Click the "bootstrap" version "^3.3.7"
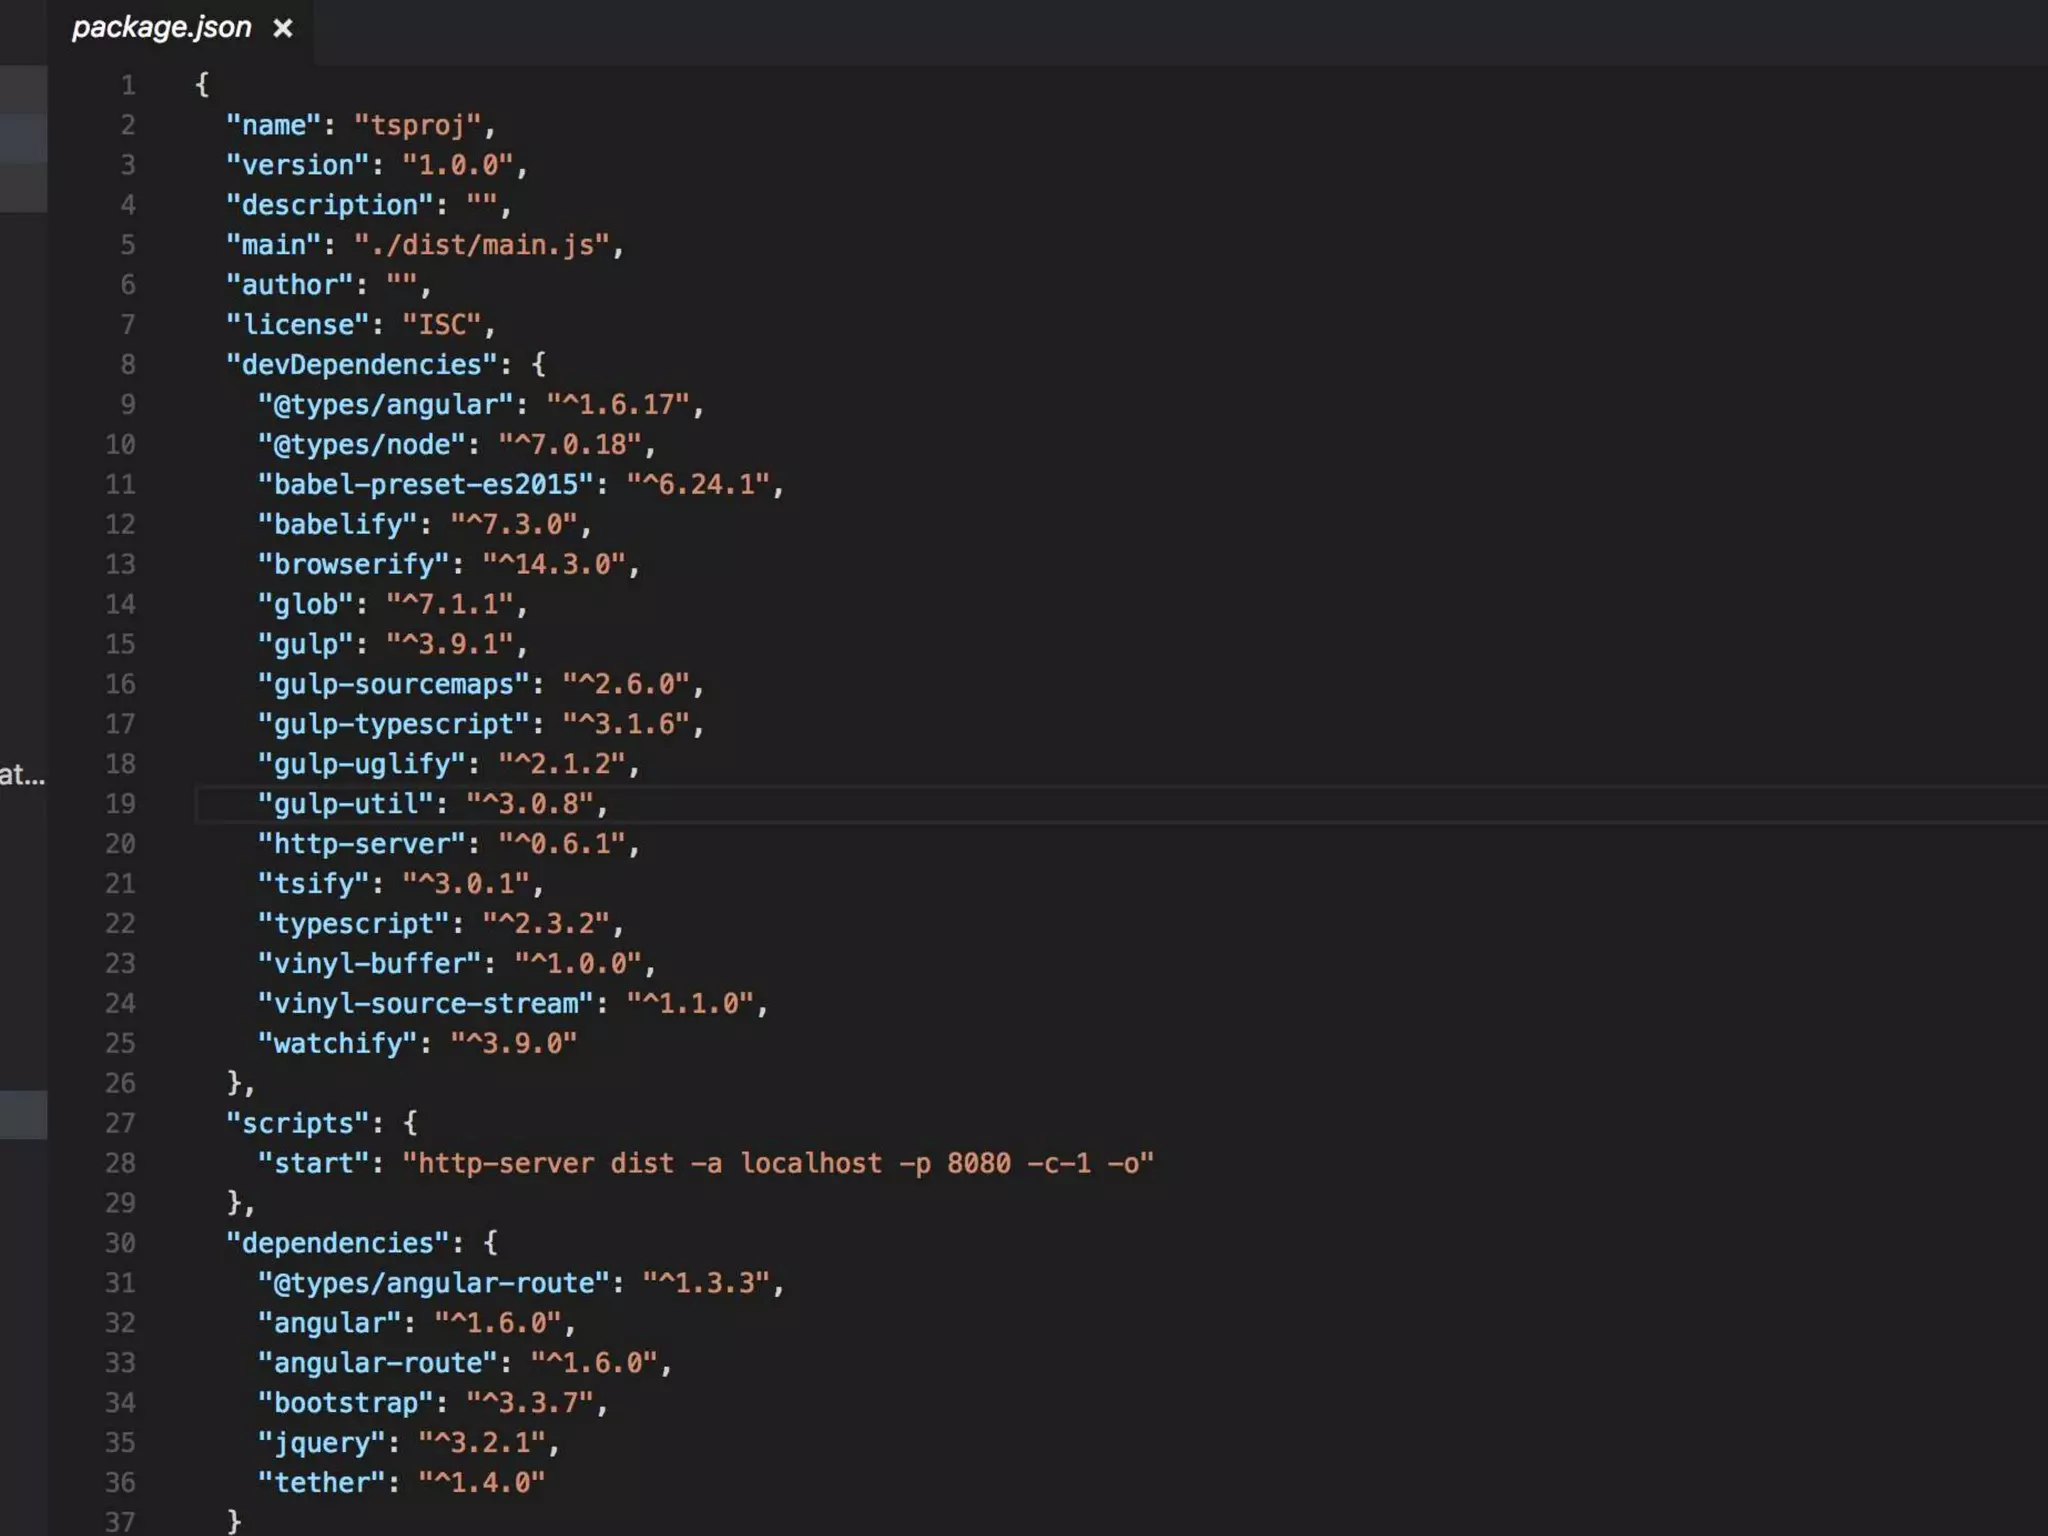This screenshot has height=1536, width=2048. [x=529, y=1403]
